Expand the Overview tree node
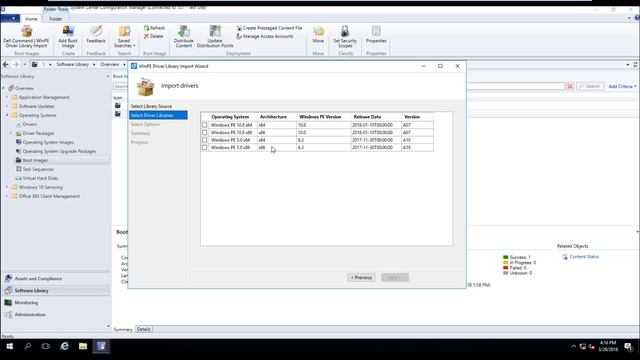Screen dimensions: 640x360 tap(4, 88)
